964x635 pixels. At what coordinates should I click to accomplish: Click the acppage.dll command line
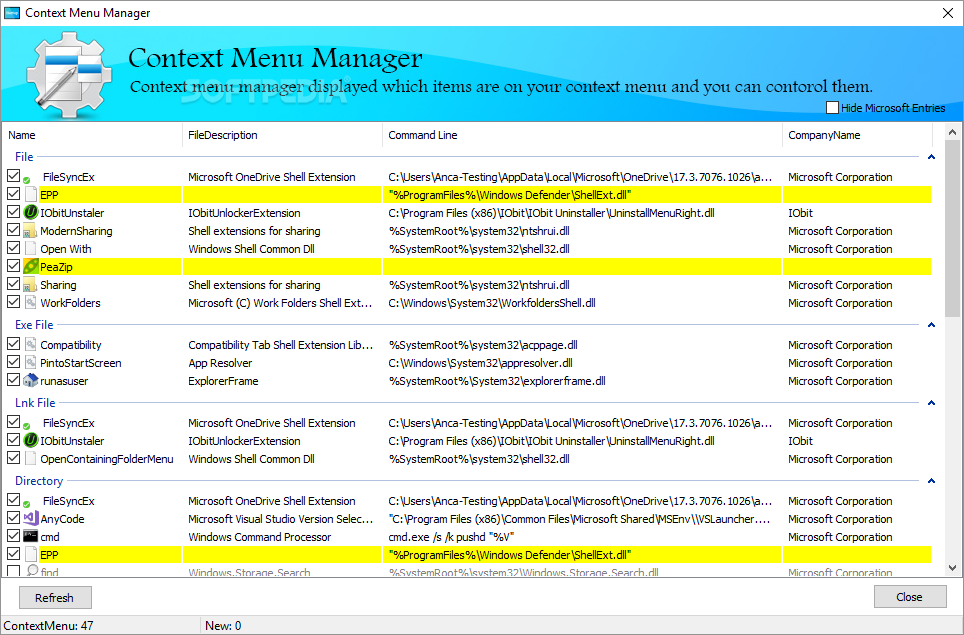click(x=483, y=345)
